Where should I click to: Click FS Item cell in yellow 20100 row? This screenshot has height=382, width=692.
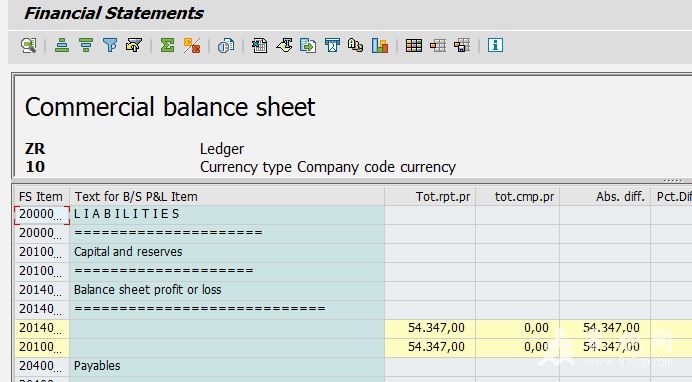coord(41,347)
